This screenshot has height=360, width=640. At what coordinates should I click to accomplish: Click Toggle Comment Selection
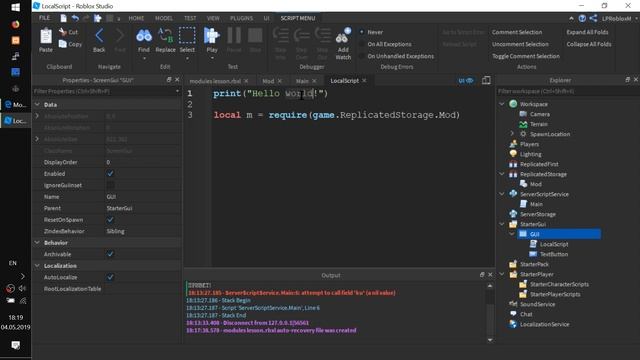click(x=526, y=56)
